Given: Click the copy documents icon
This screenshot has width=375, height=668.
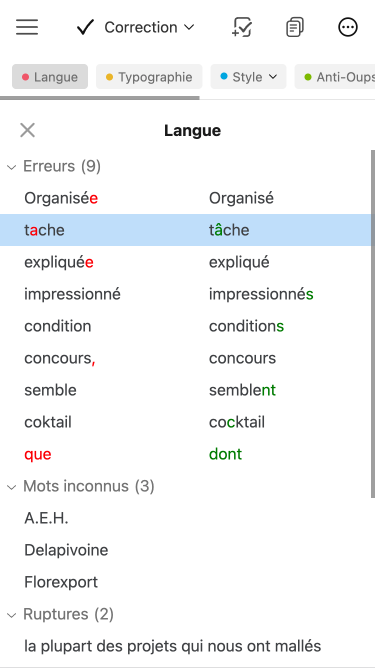Looking at the screenshot, I should (x=295, y=27).
